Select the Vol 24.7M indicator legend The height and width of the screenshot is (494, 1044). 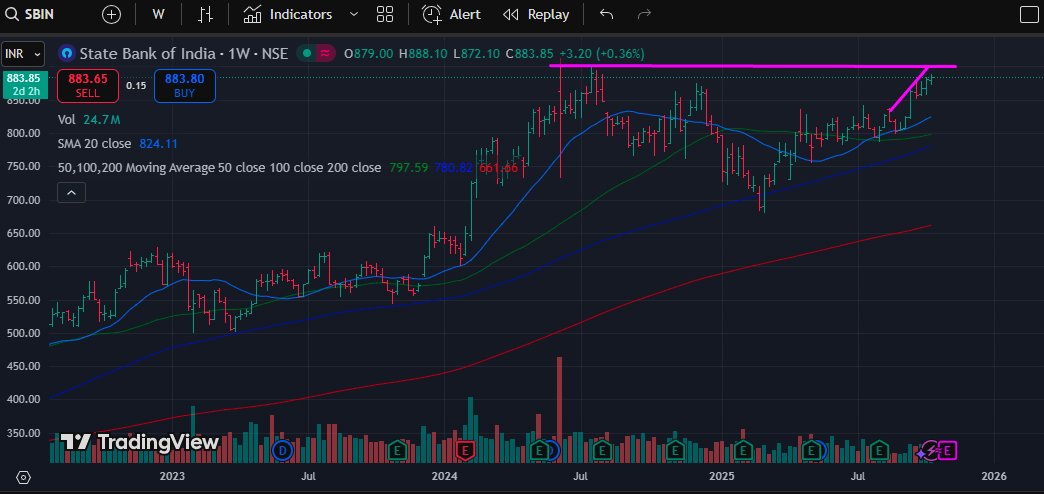pos(89,120)
